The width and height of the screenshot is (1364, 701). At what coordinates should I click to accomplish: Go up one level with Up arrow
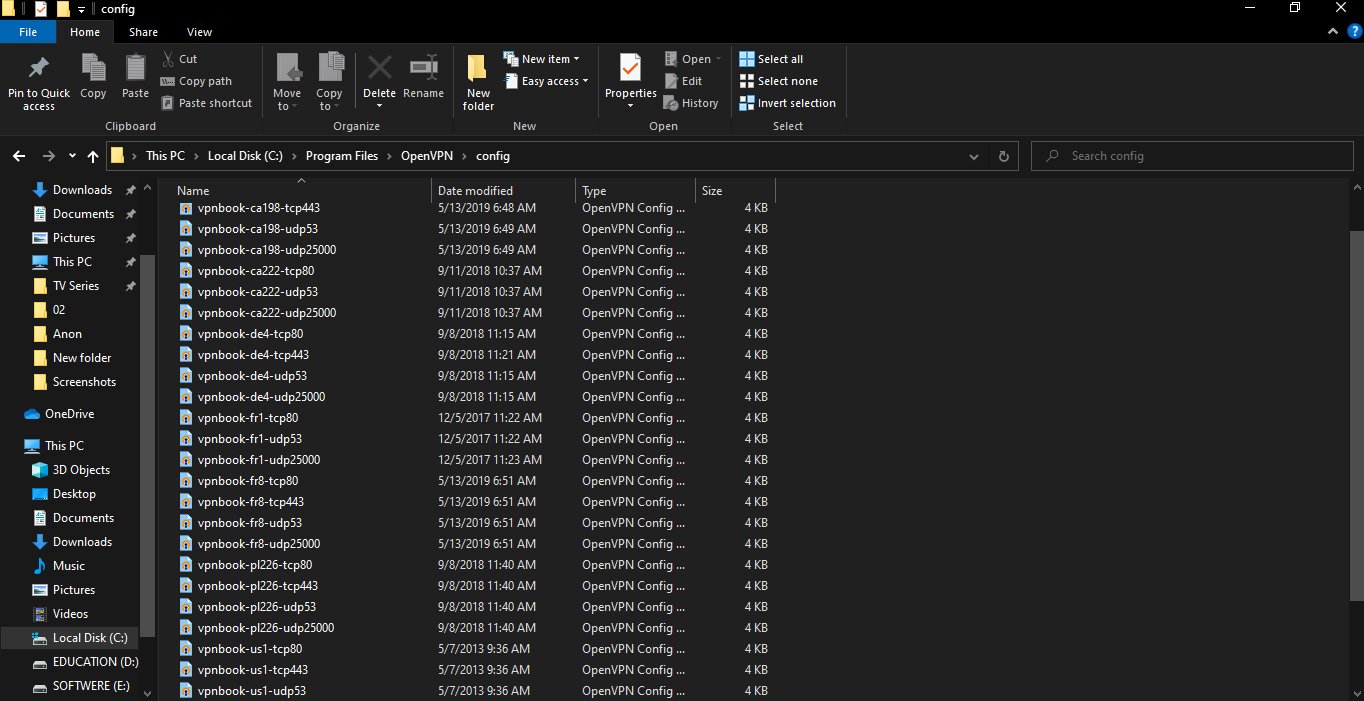93,156
